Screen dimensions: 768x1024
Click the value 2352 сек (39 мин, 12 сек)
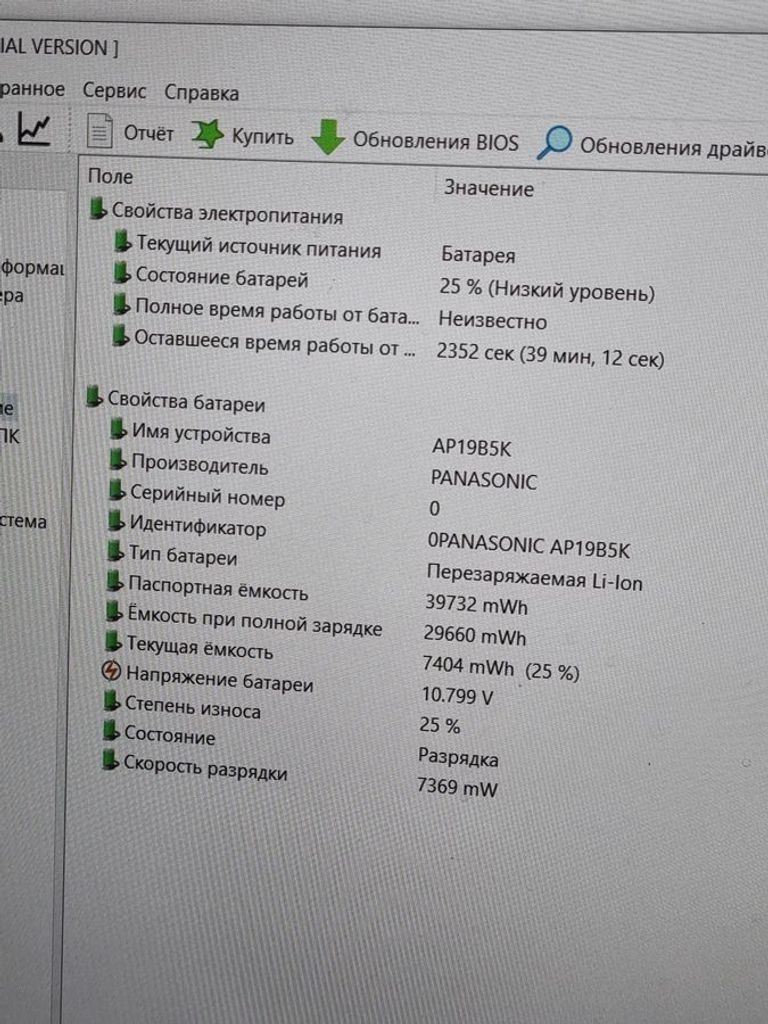550,355
